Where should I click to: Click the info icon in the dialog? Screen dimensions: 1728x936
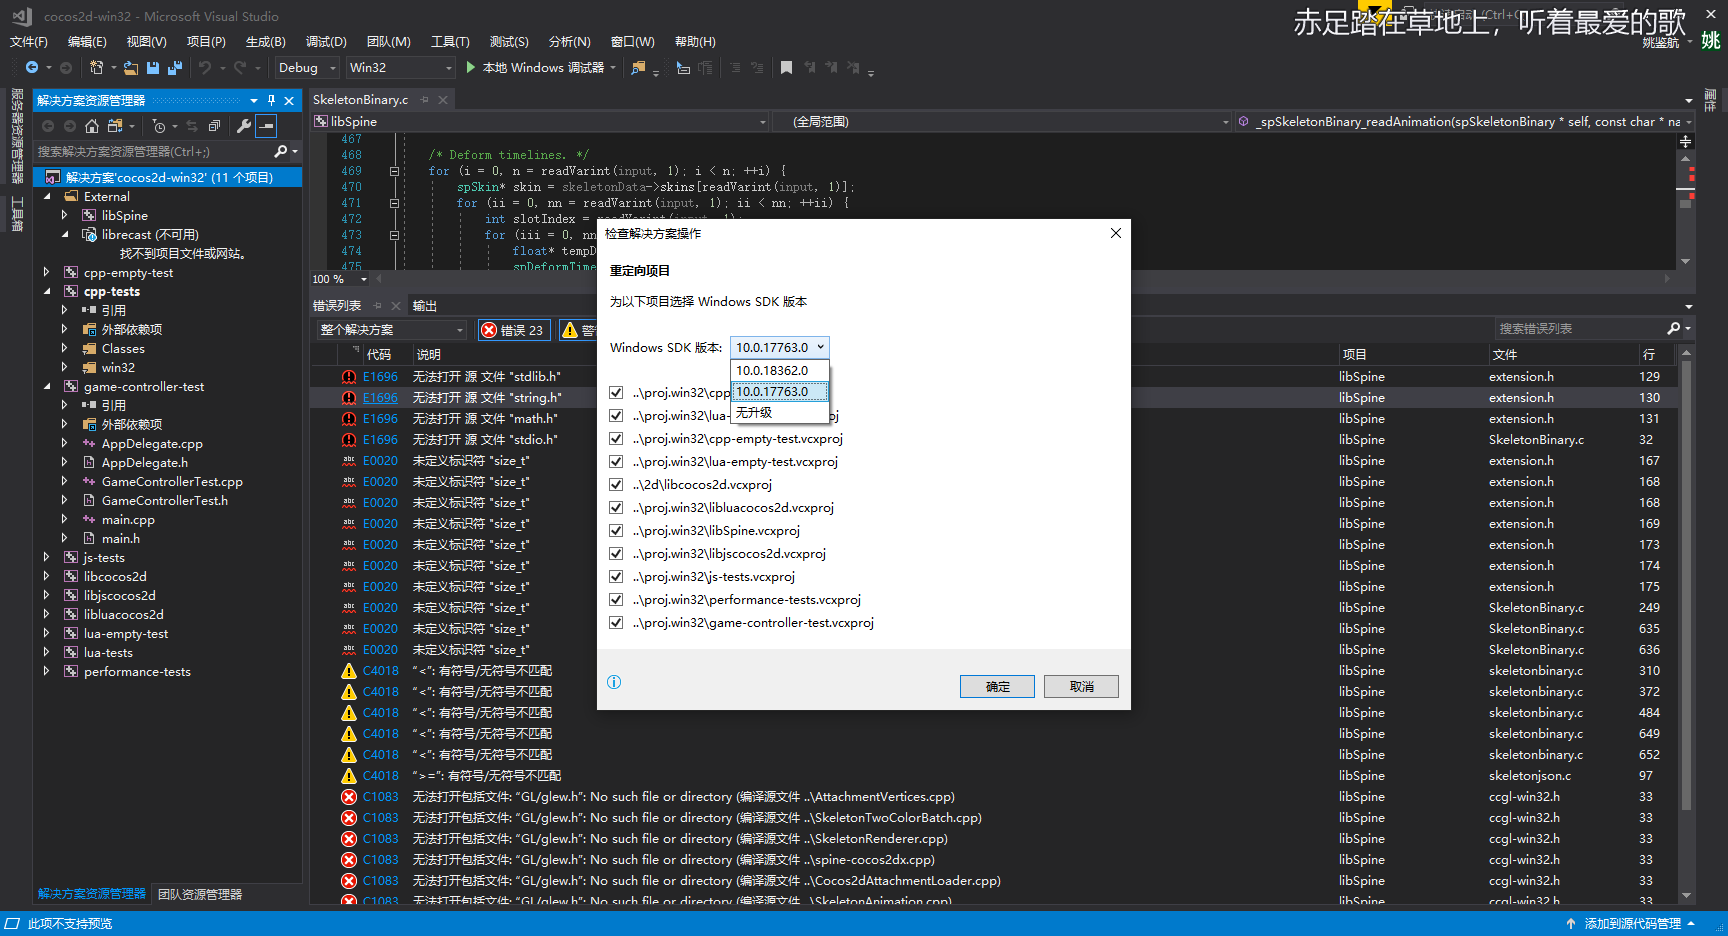pyautogui.click(x=614, y=682)
